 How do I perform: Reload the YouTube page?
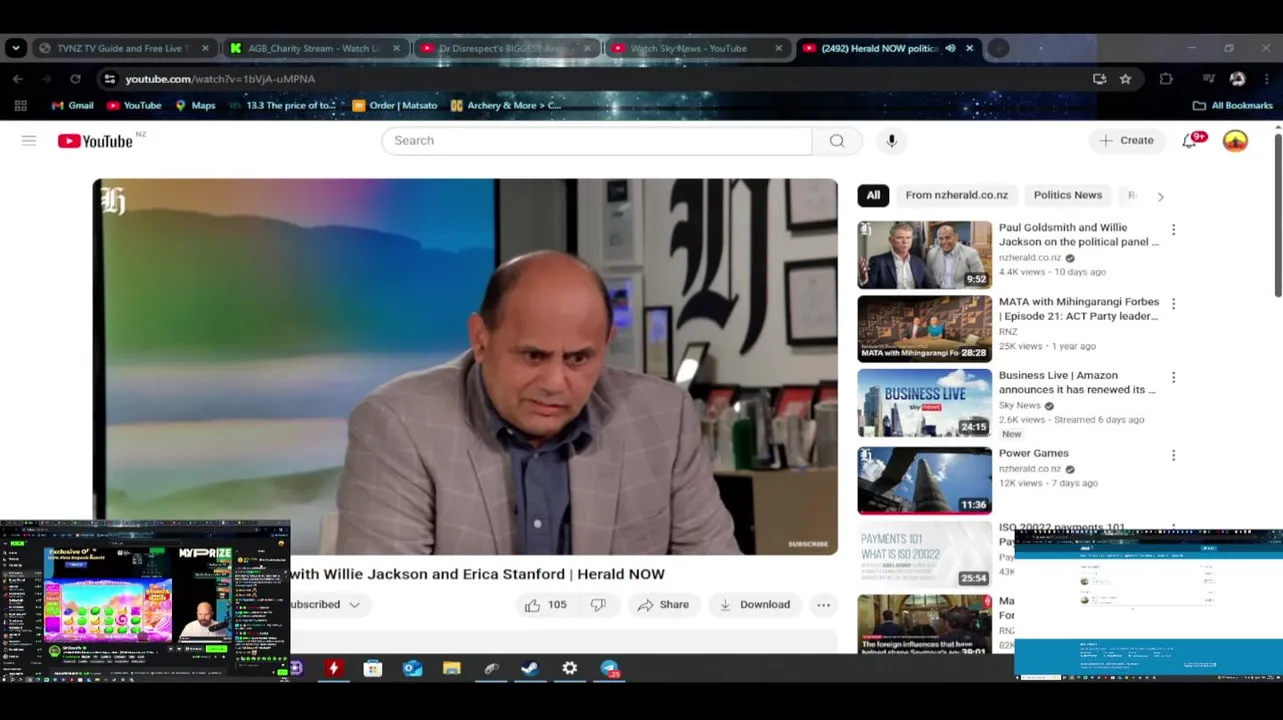pyautogui.click(x=75, y=79)
